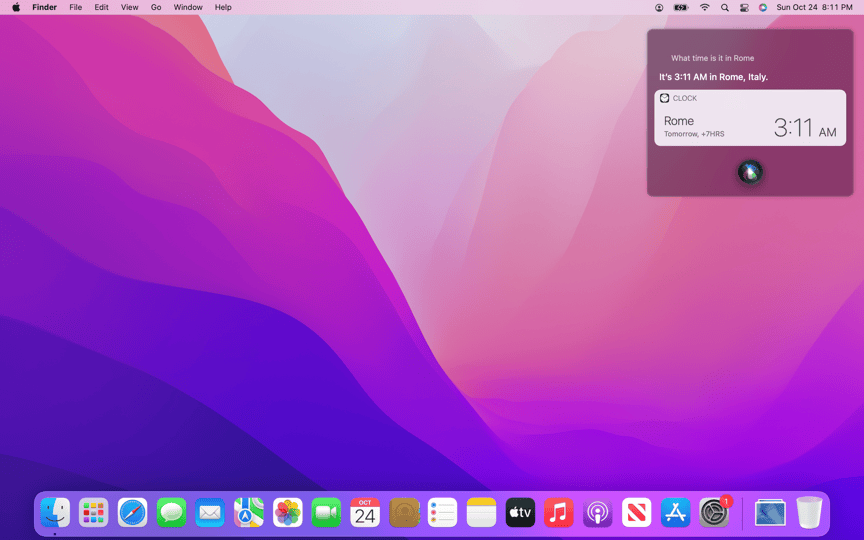Click the date and time Sun Oct 24
The width and height of the screenshot is (864, 540).
coord(814,7)
